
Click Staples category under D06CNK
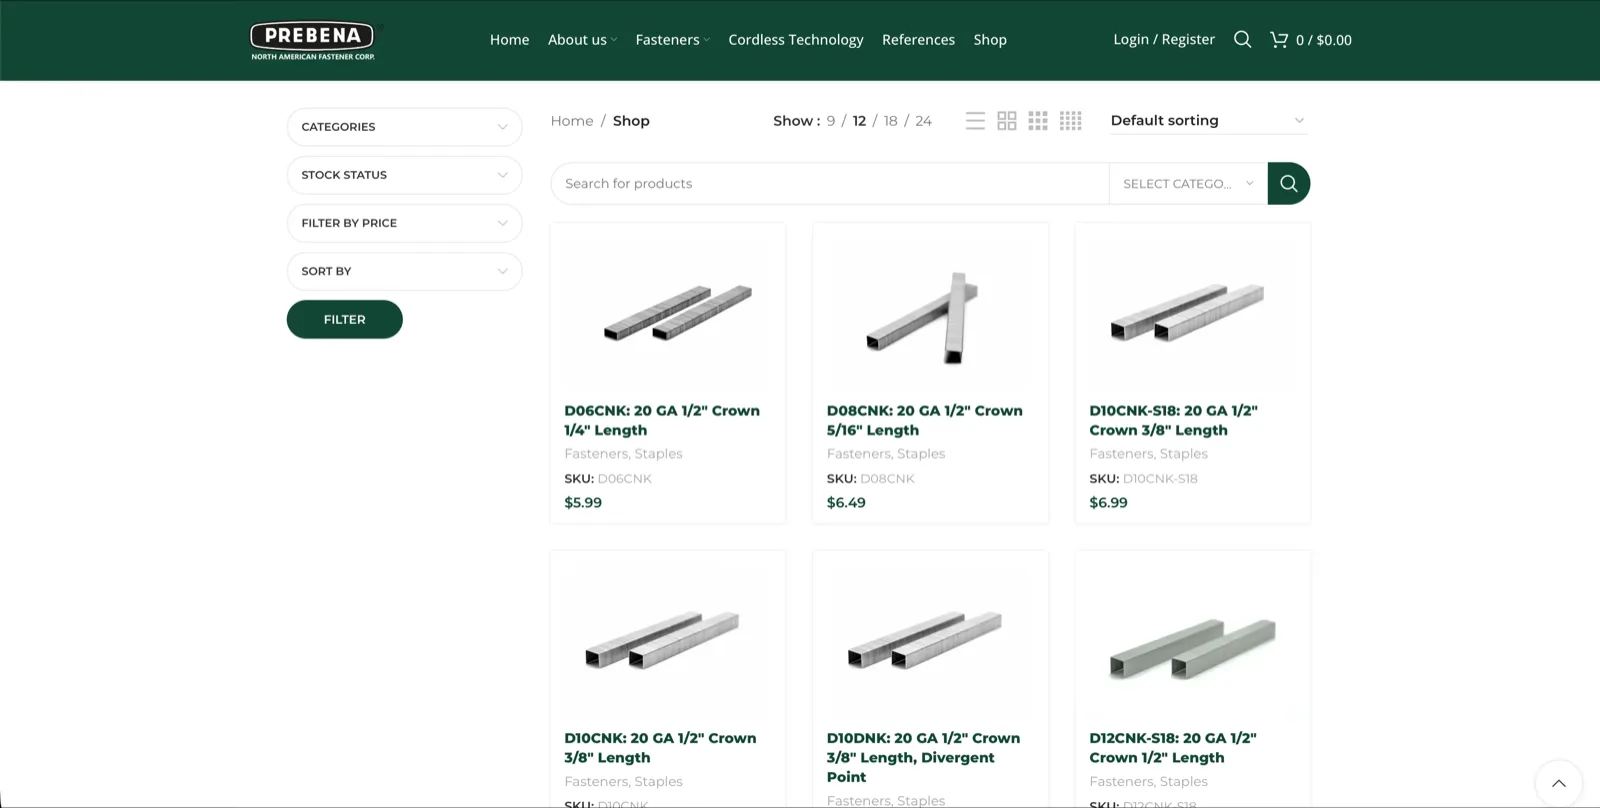(659, 454)
